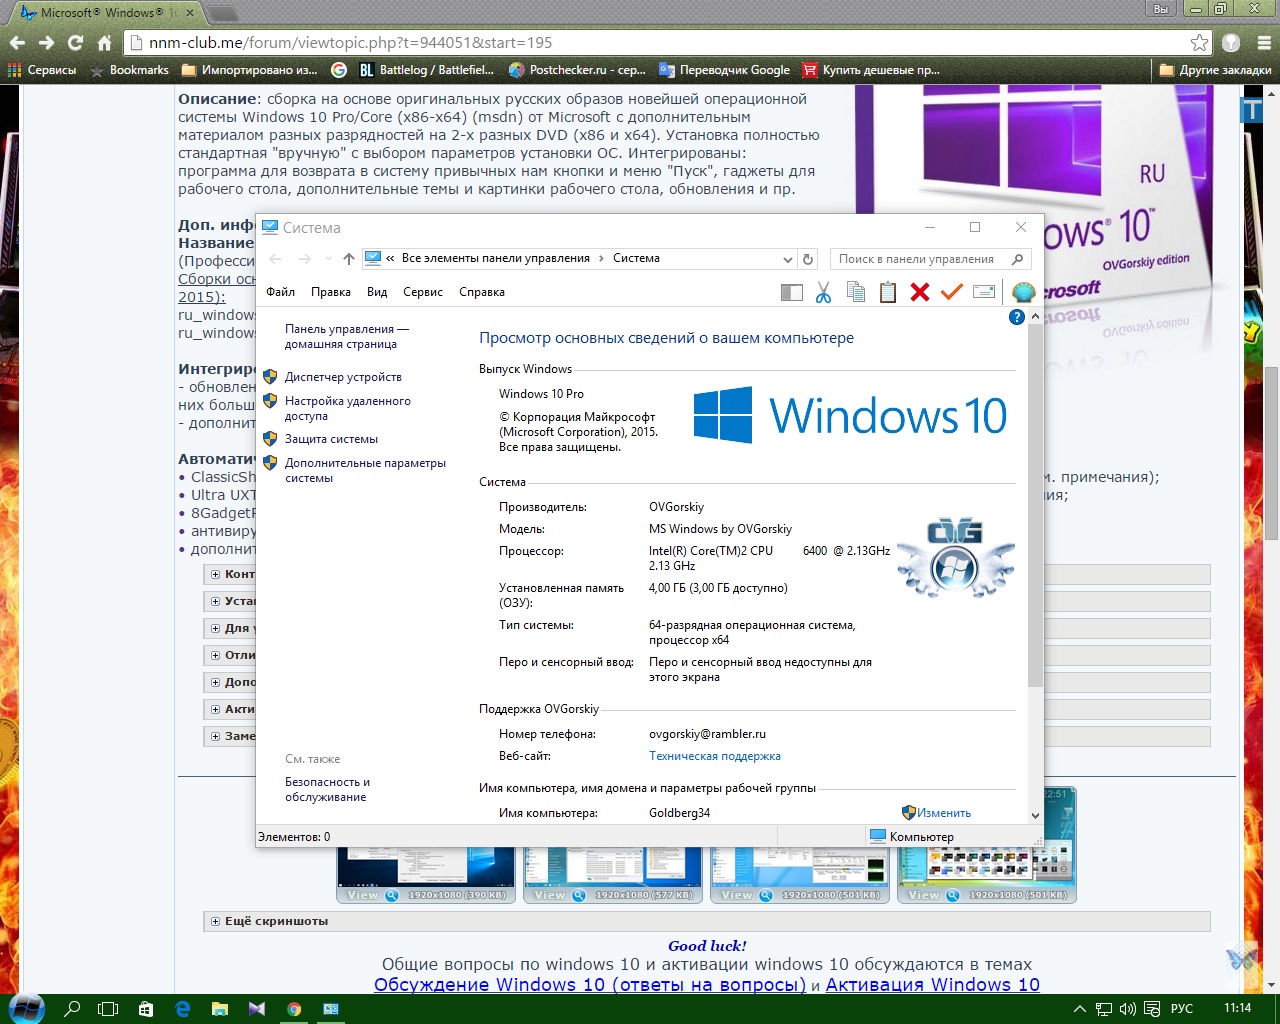Open the Windows Start button
This screenshot has height=1024, width=1280.
[26, 1009]
